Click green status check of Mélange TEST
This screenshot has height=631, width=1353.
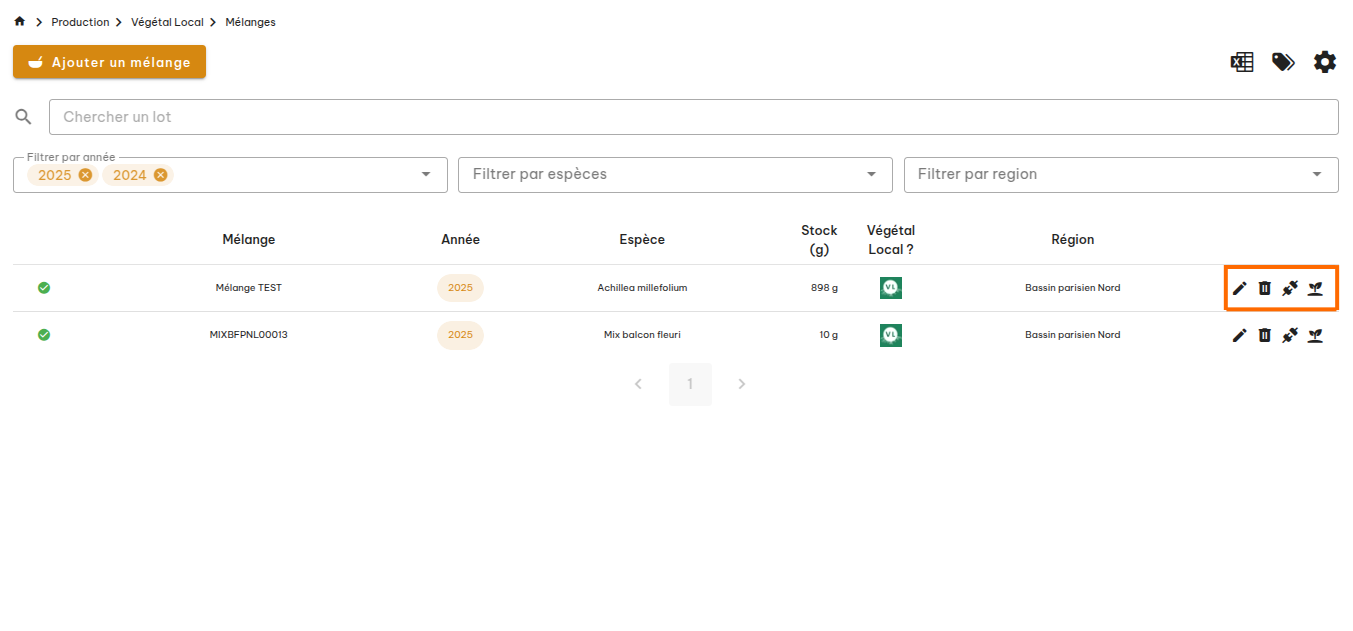(x=44, y=288)
